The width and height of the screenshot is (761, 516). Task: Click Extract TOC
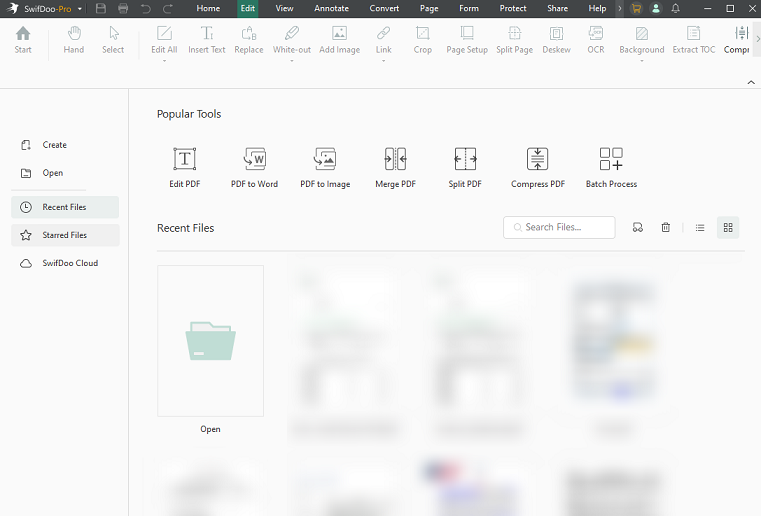coord(694,40)
